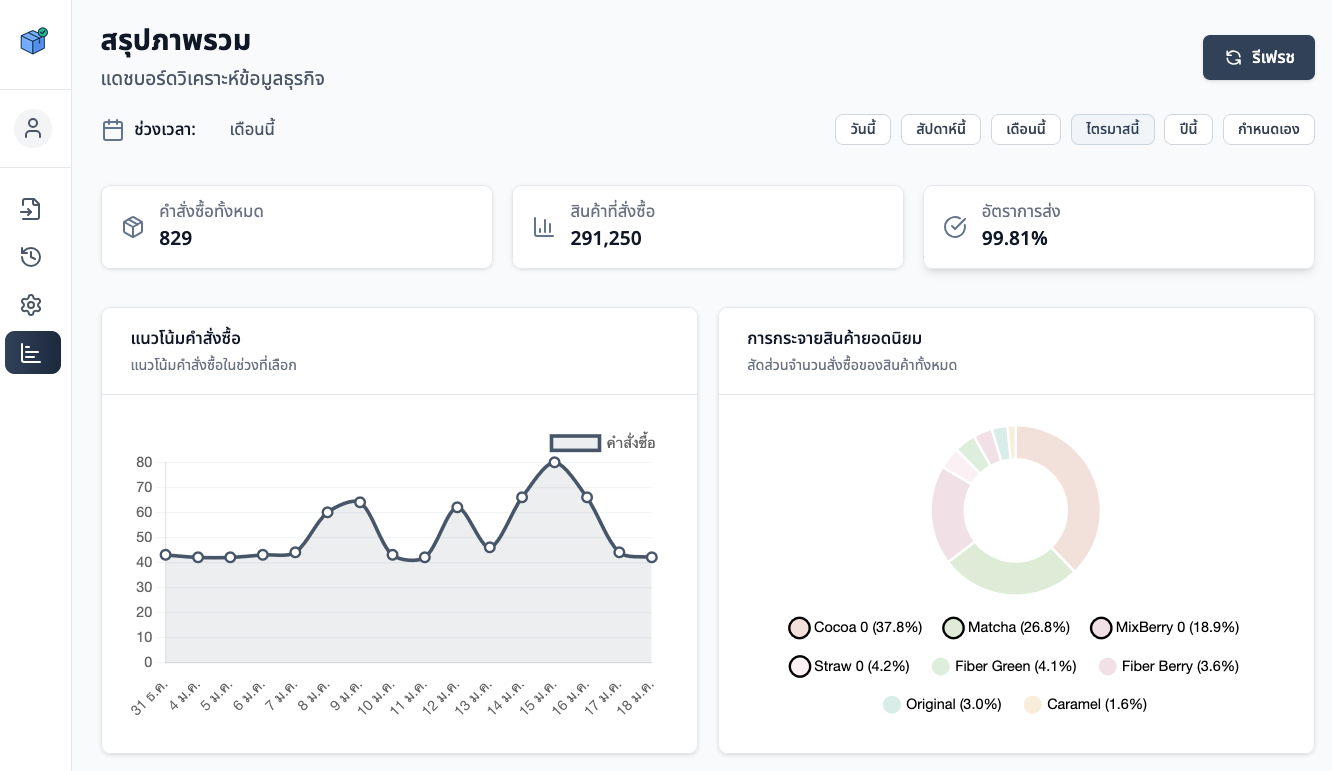Click the Cocoa 0 color swatch in legend
This screenshot has height=771, width=1332.
[799, 627]
